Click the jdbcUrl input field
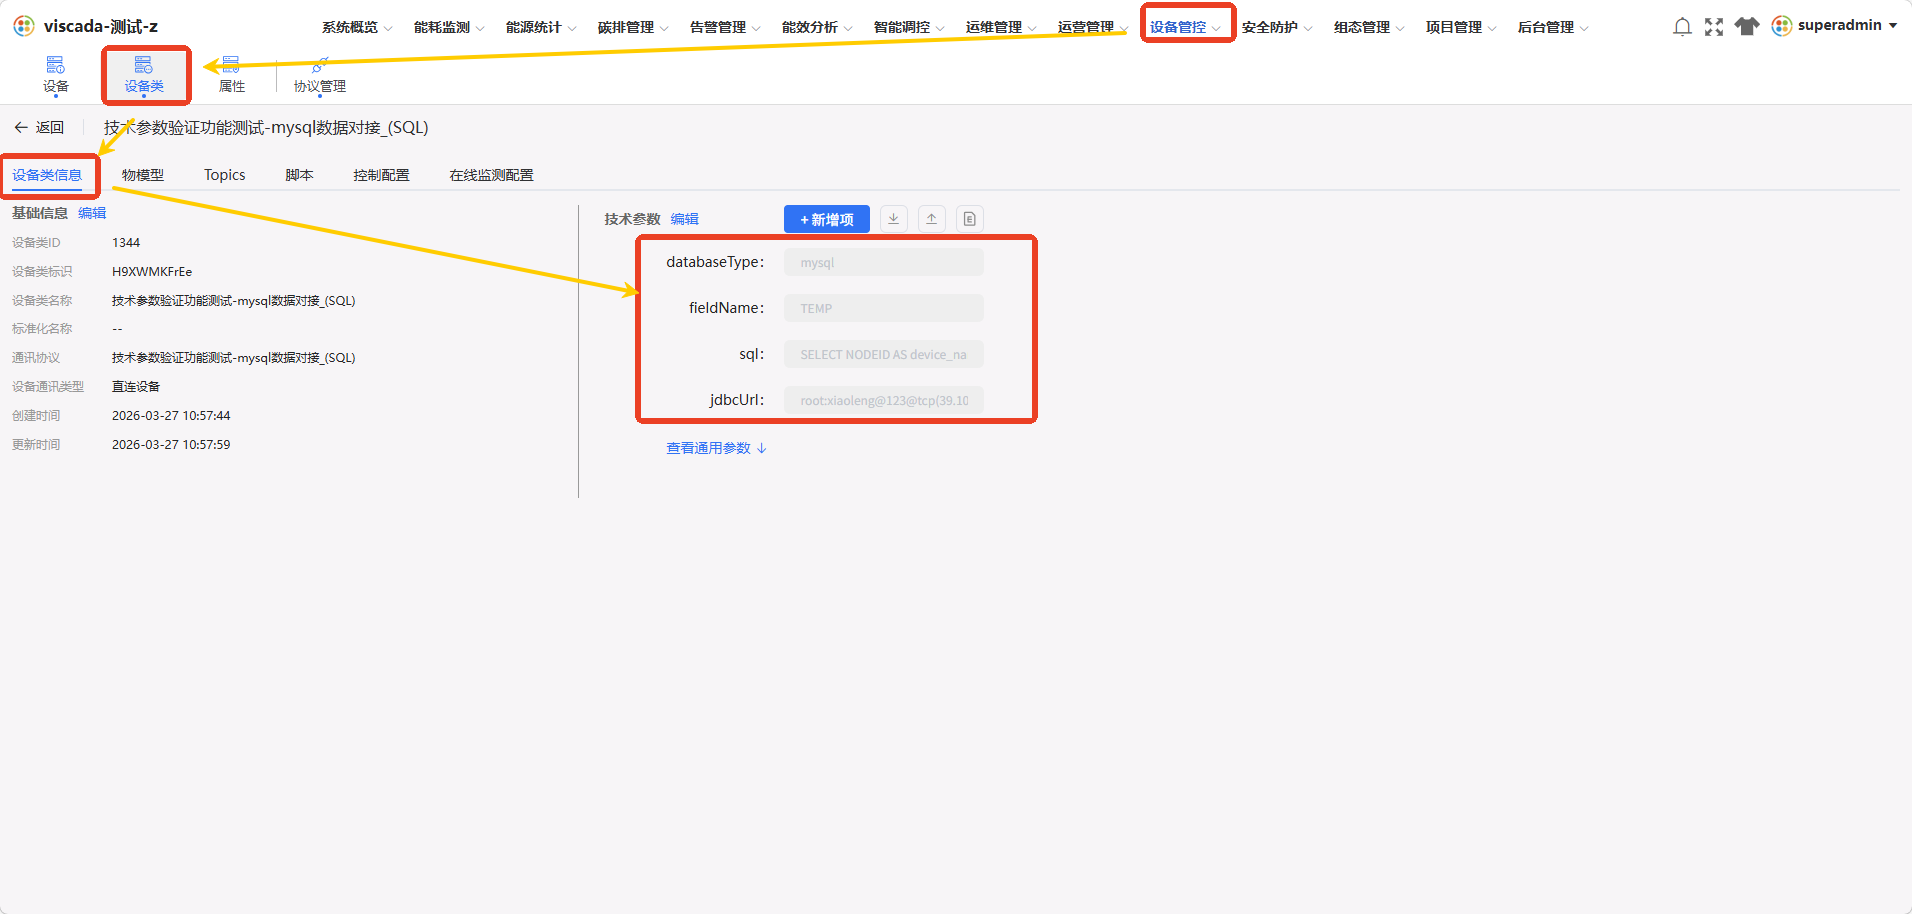Image resolution: width=1912 pixels, height=914 pixels. click(x=884, y=400)
